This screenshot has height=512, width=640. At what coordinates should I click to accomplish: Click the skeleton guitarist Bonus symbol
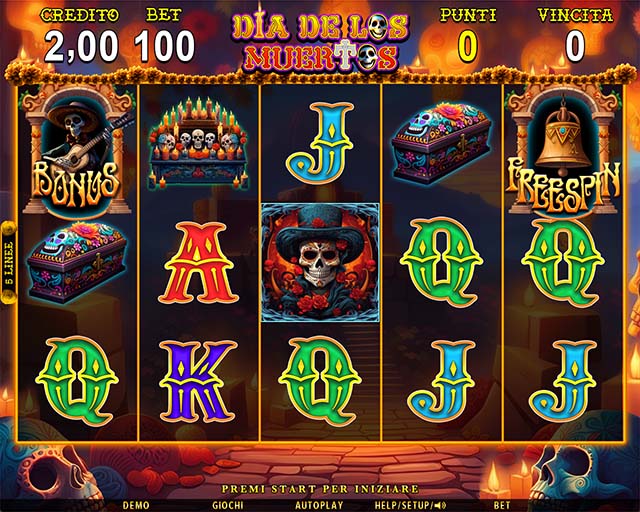77,150
